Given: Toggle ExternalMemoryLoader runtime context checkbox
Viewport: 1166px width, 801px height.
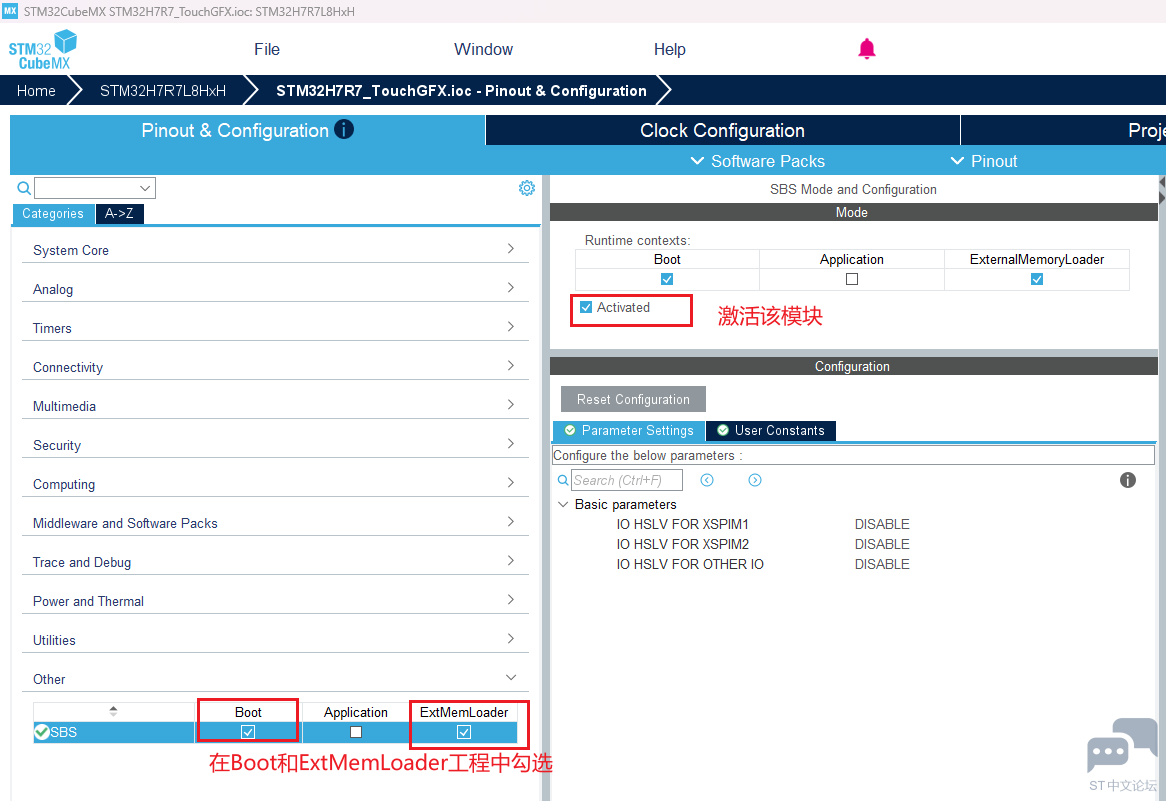Looking at the screenshot, I should point(1037,280).
